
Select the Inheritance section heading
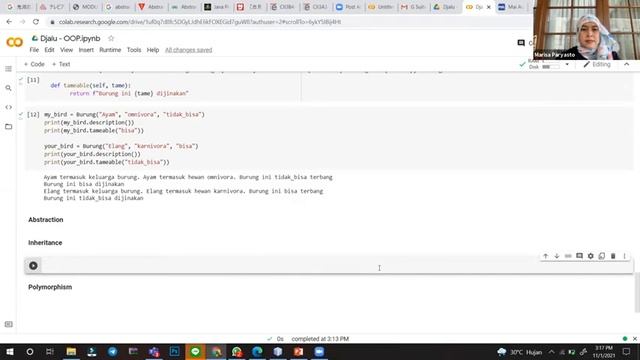pyautogui.click(x=45, y=242)
